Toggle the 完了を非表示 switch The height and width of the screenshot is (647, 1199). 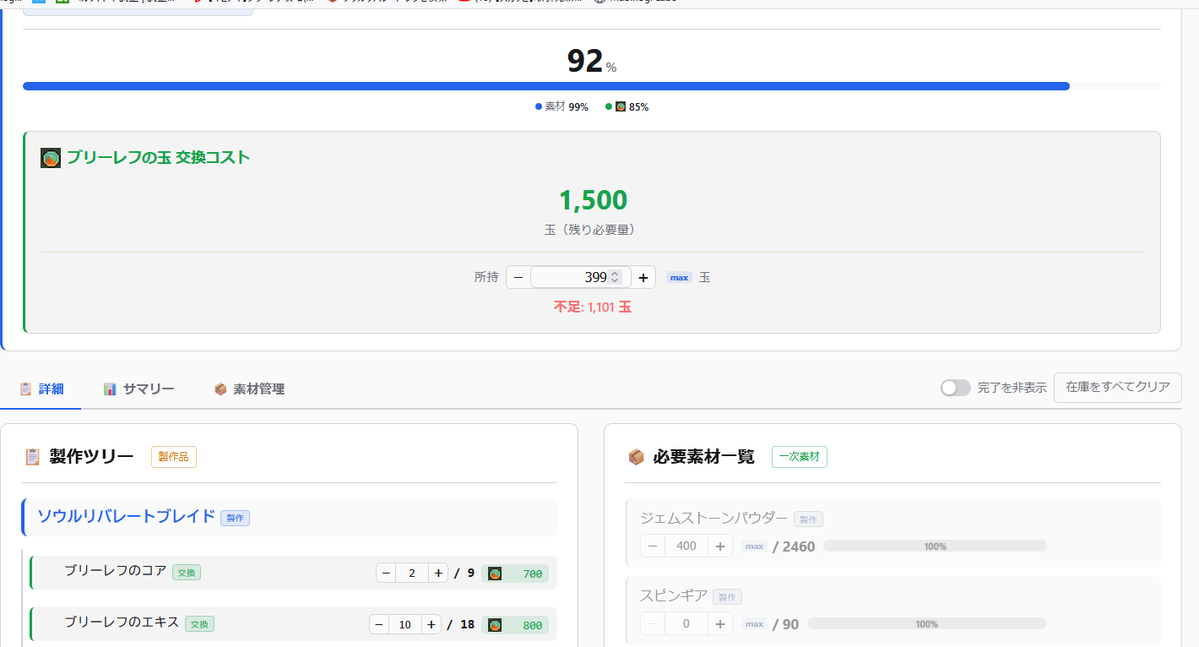[955, 388]
